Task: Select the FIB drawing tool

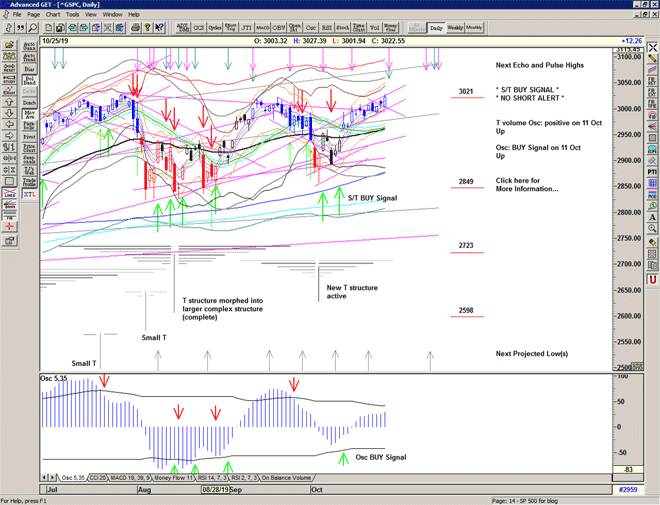Action: 9,215
